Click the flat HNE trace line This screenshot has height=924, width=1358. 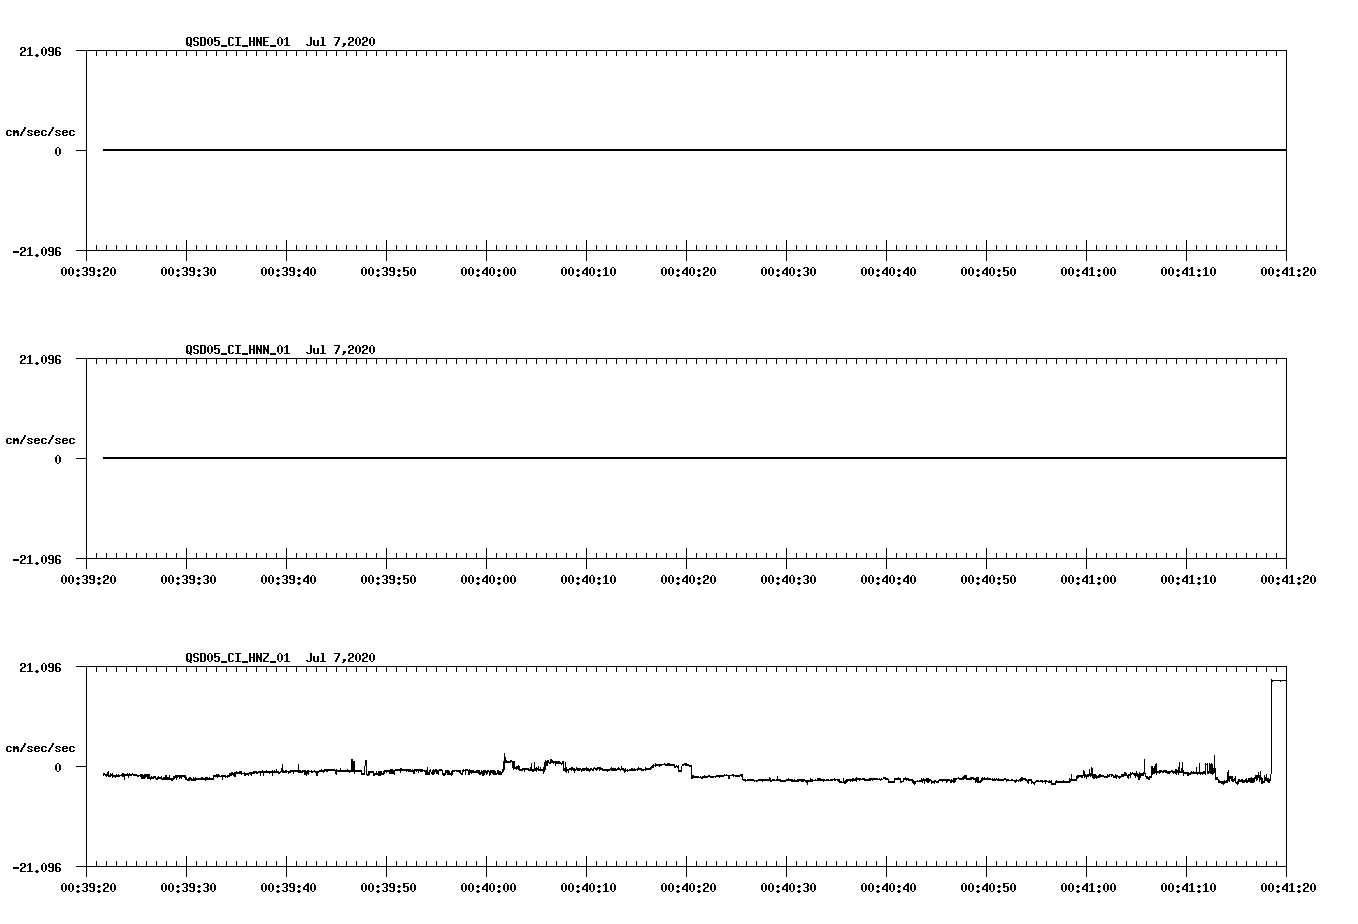(x=694, y=150)
